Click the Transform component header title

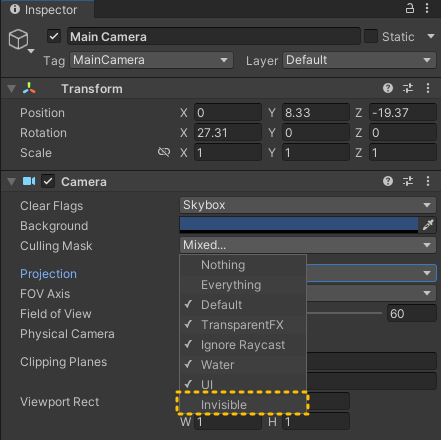click(92, 89)
